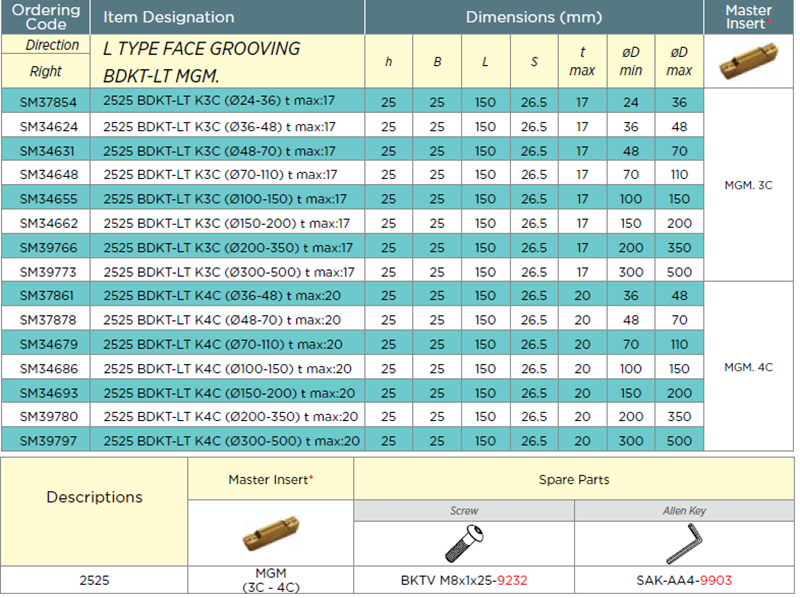Click the øD min column header
The height and width of the screenshot is (598, 800).
[631, 61]
